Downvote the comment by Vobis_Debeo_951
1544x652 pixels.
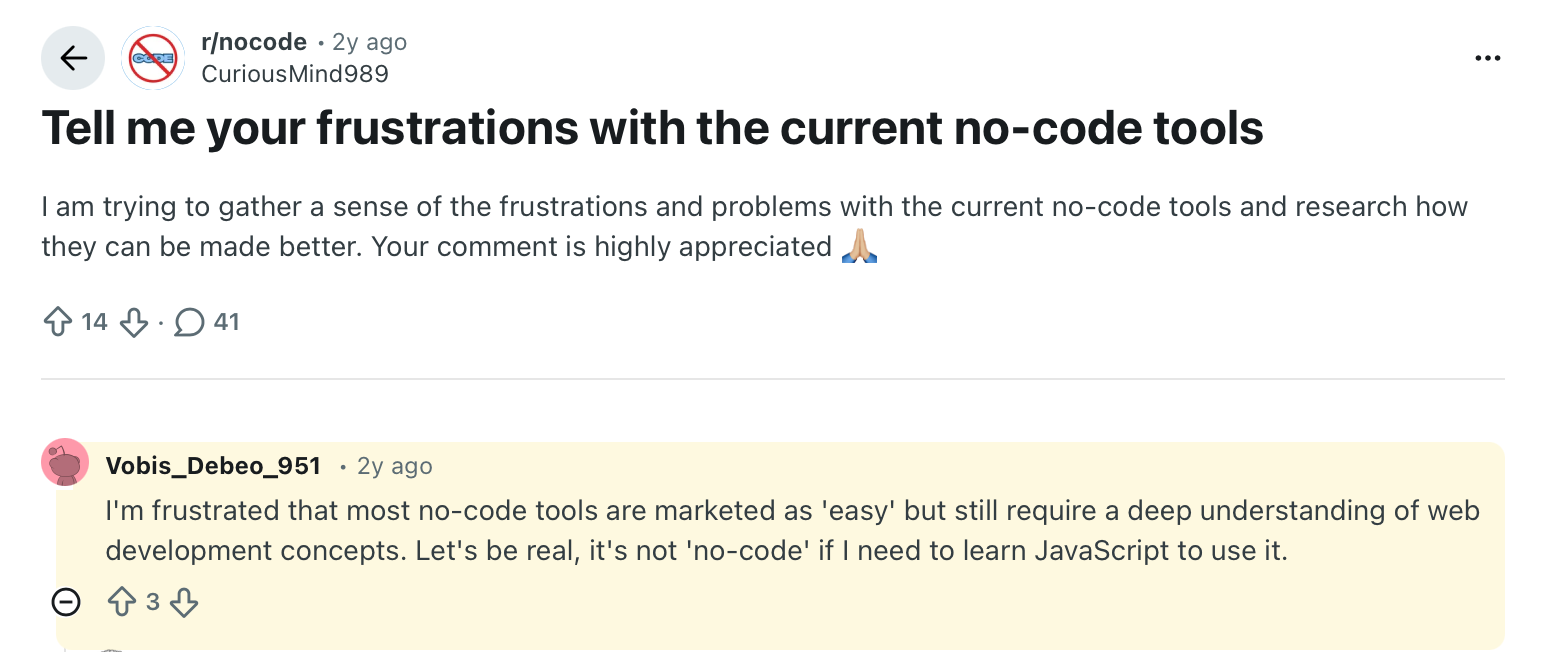(184, 602)
